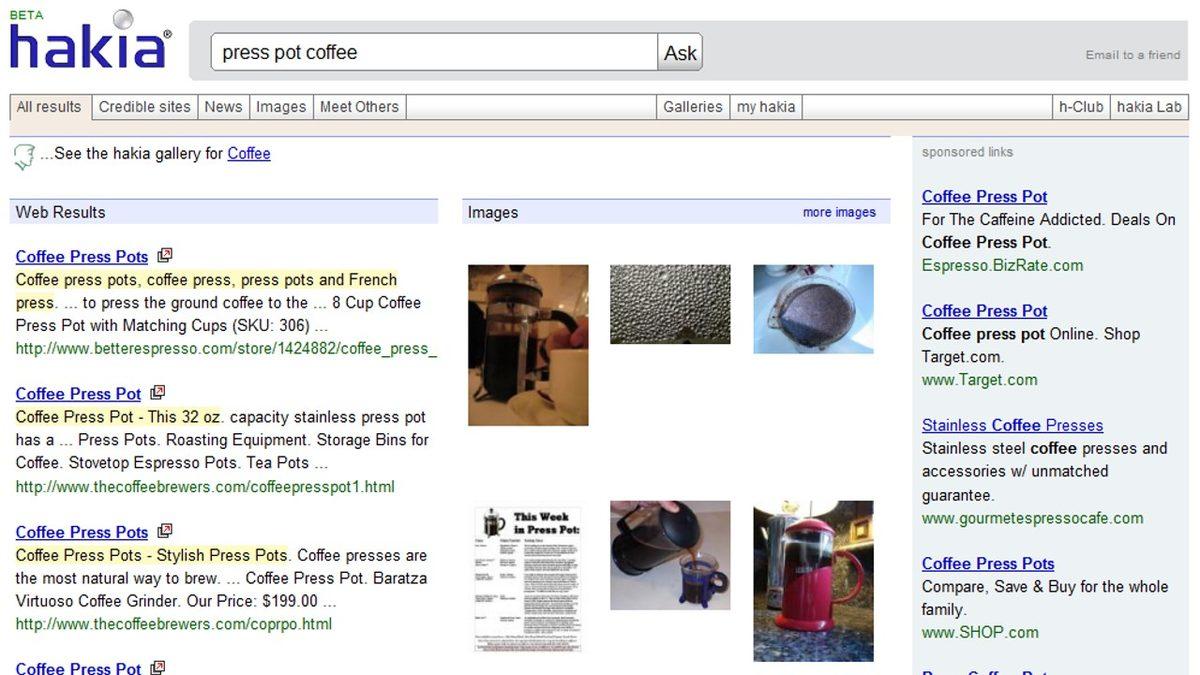Open the French press with cup thumbnail
The width and height of the screenshot is (1200, 675).
point(528,345)
